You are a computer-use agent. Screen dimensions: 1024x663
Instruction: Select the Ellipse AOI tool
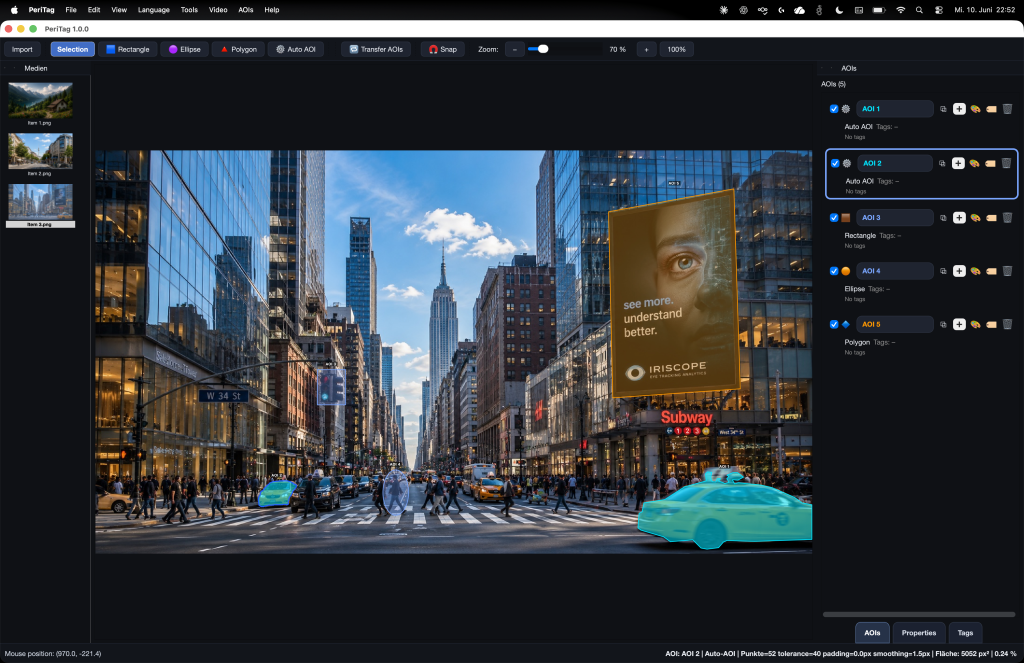tap(185, 49)
